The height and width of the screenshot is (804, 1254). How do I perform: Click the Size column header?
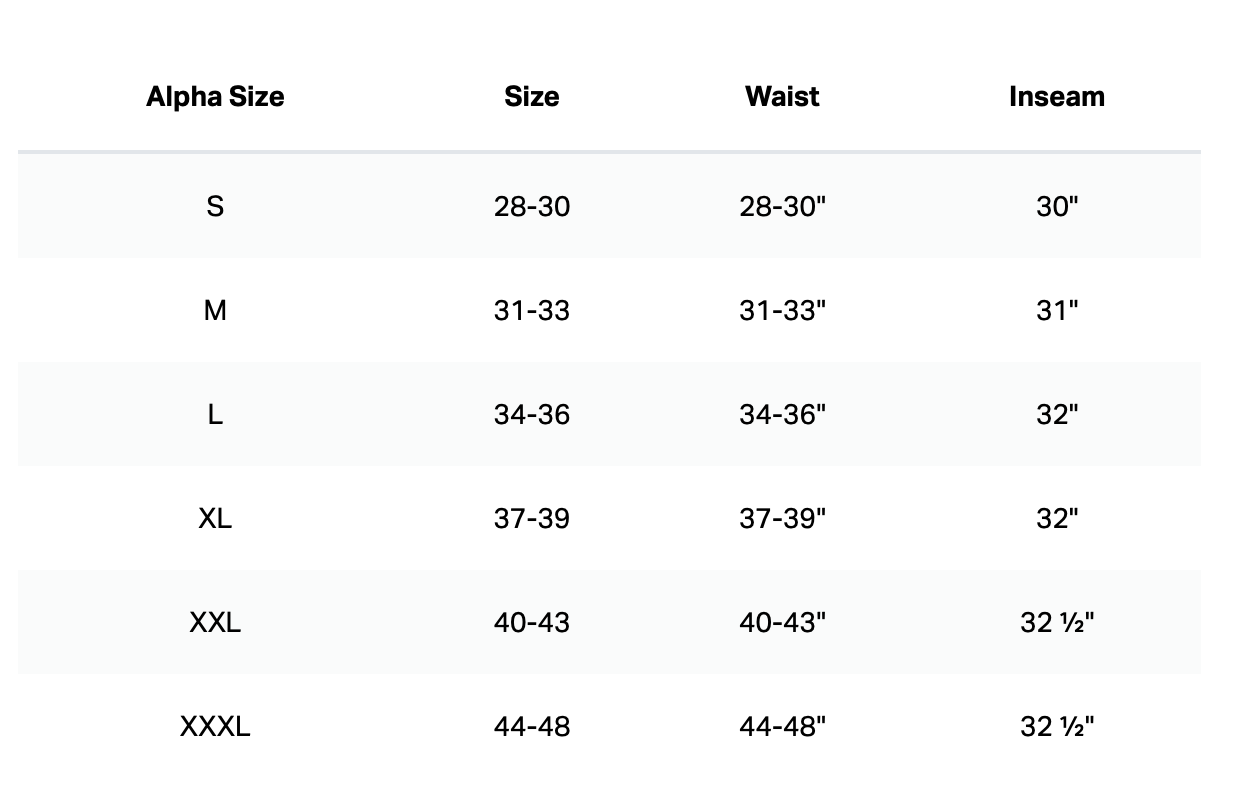(x=531, y=97)
